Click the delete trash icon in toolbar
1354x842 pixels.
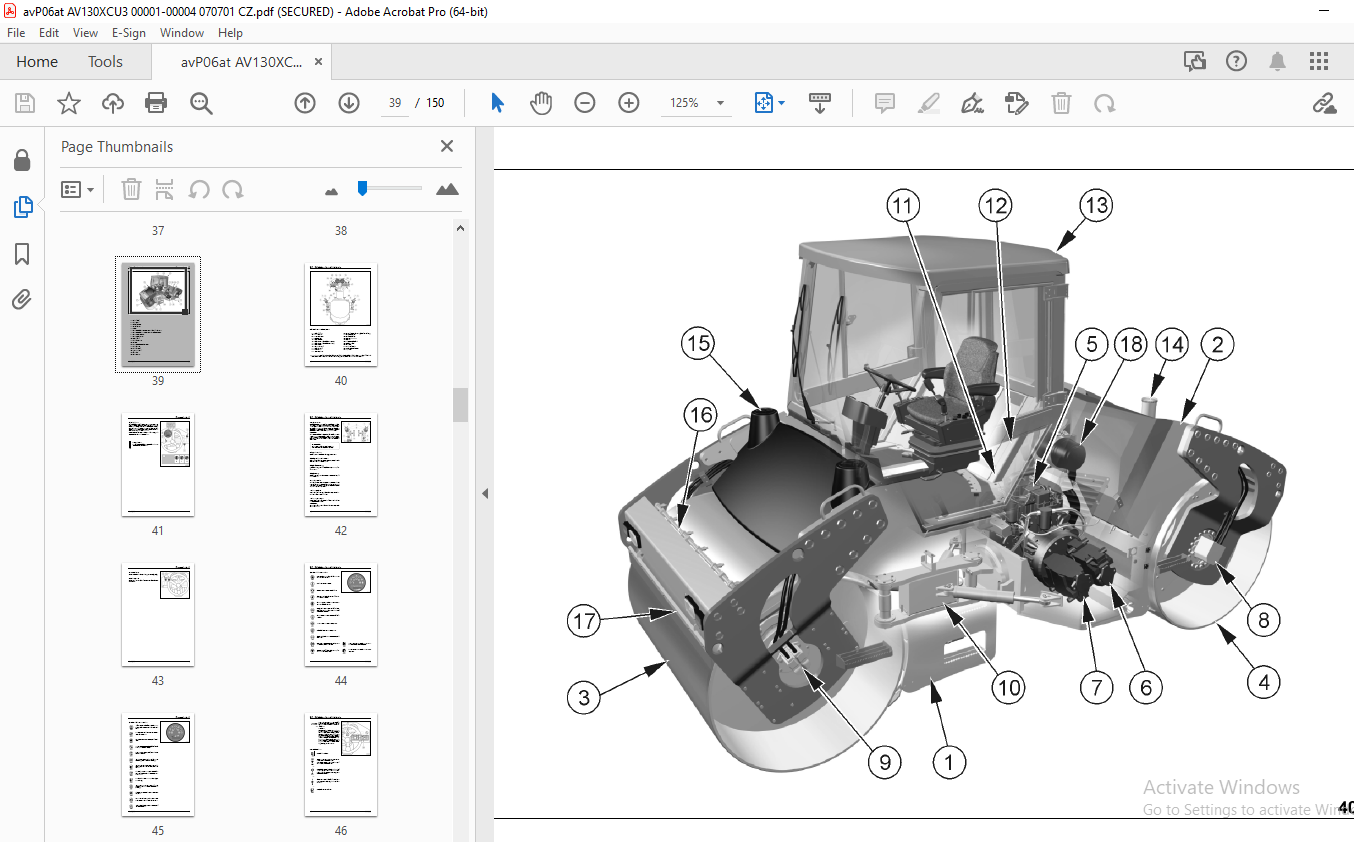(1061, 103)
